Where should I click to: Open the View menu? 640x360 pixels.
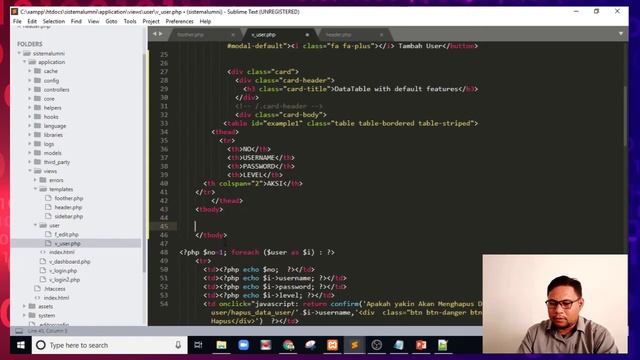[93, 21]
